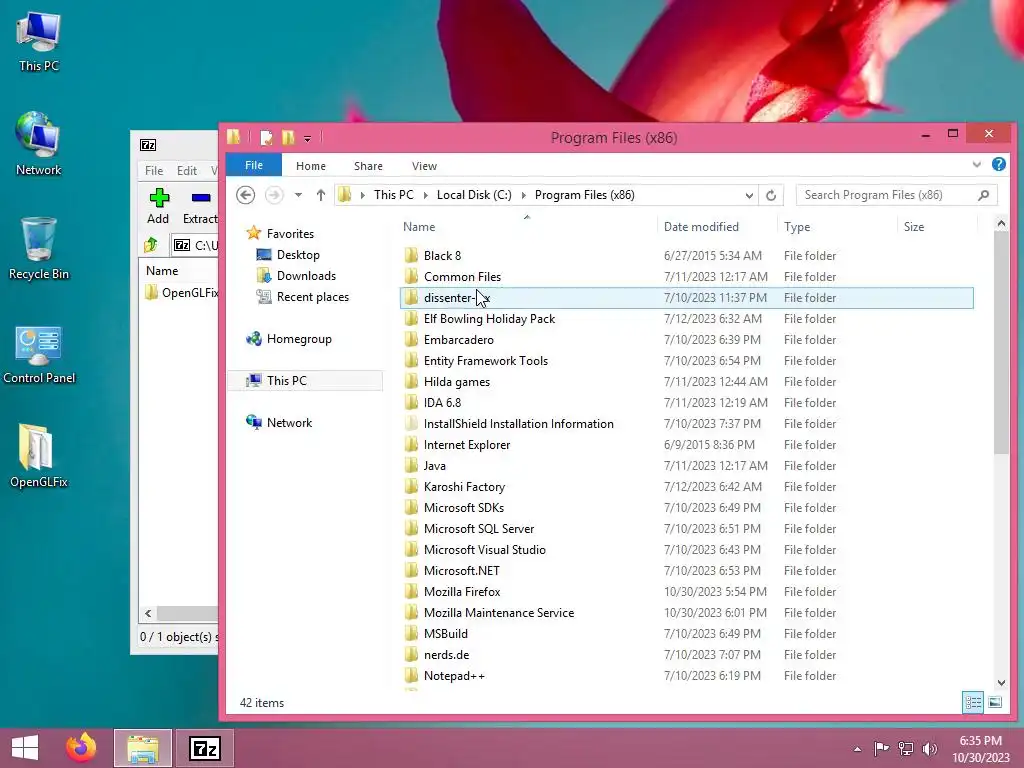Open the recent locations dropdown arrow
1024x768 pixels.
[x=298, y=195]
